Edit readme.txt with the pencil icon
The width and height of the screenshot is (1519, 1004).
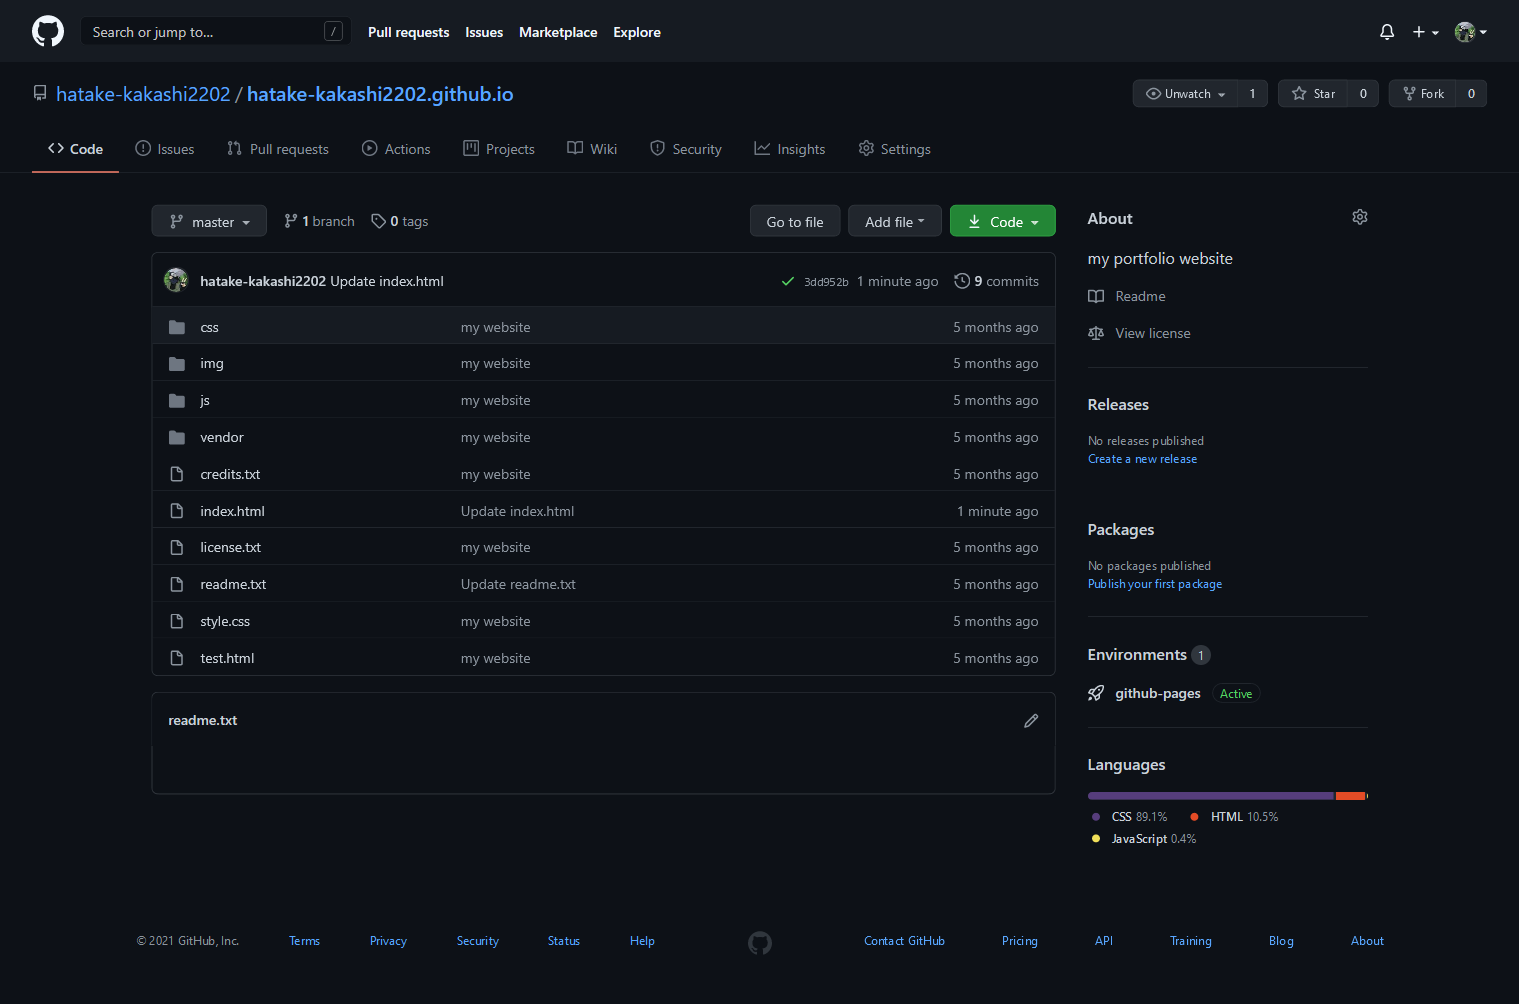[x=1031, y=720]
